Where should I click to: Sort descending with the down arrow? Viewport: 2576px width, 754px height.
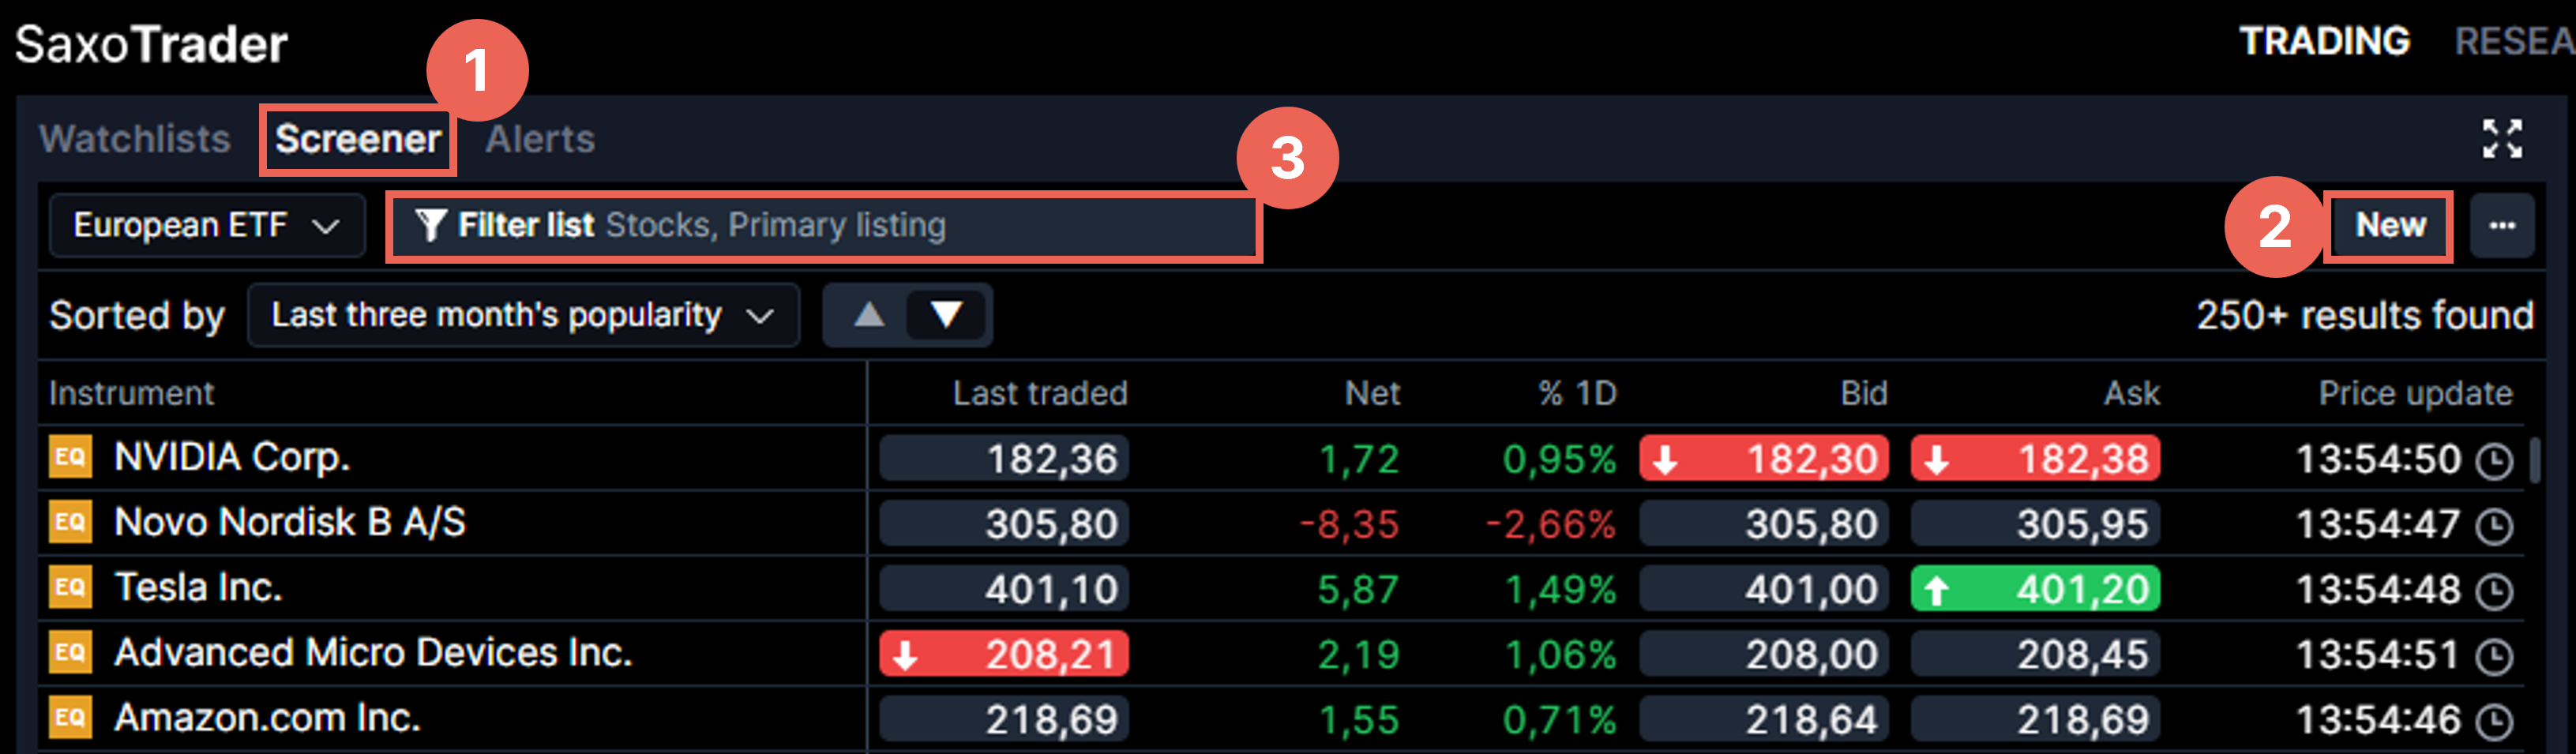(946, 316)
